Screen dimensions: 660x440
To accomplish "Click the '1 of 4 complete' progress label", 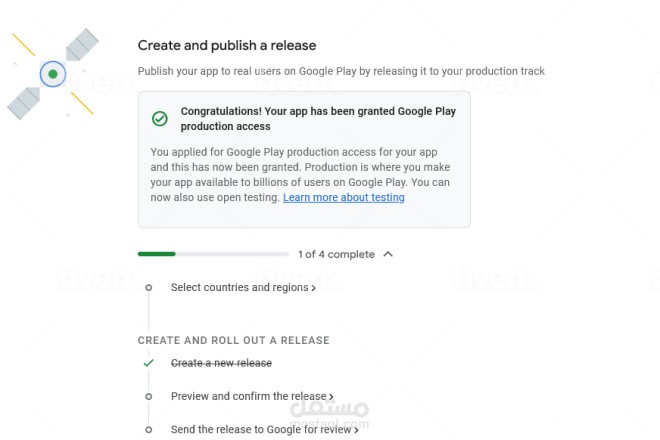I will click(x=336, y=254).
